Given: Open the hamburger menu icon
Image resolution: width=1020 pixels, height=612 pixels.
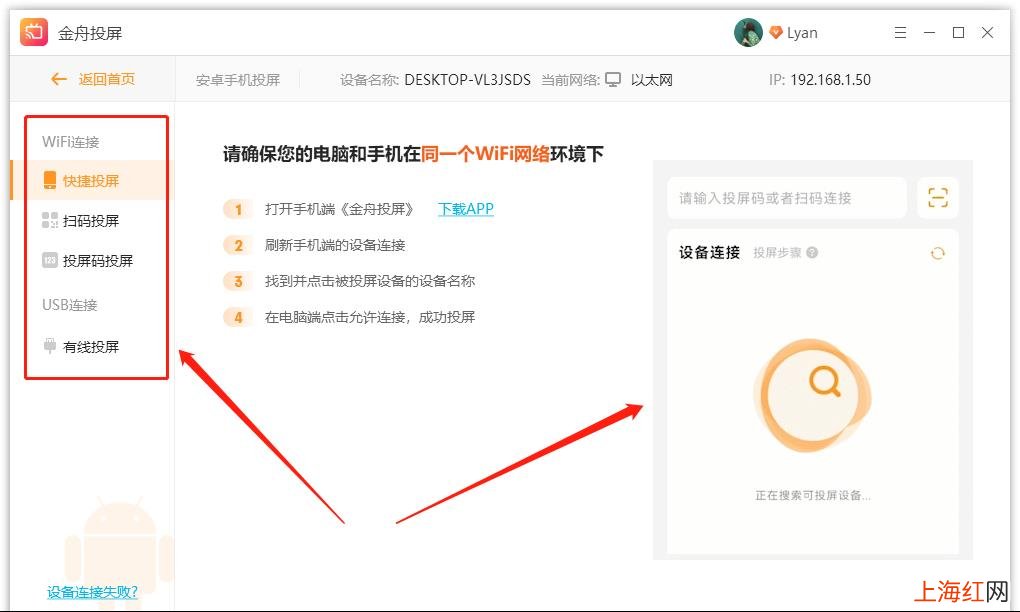Looking at the screenshot, I should (900, 33).
